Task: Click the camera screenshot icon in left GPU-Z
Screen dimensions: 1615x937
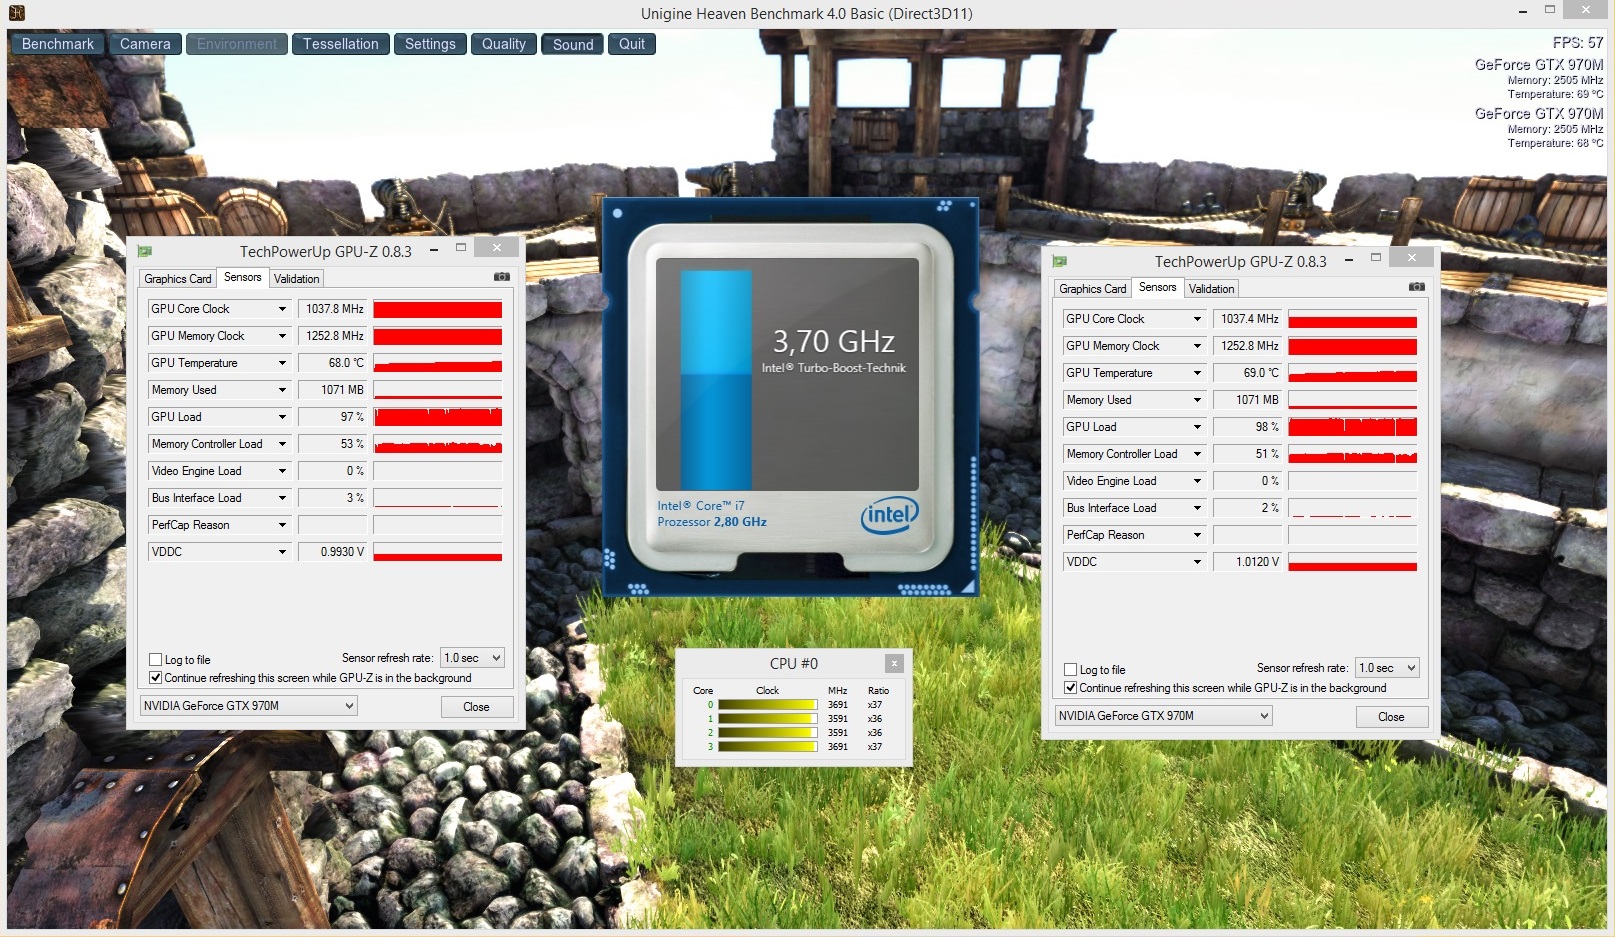Action: 502,277
